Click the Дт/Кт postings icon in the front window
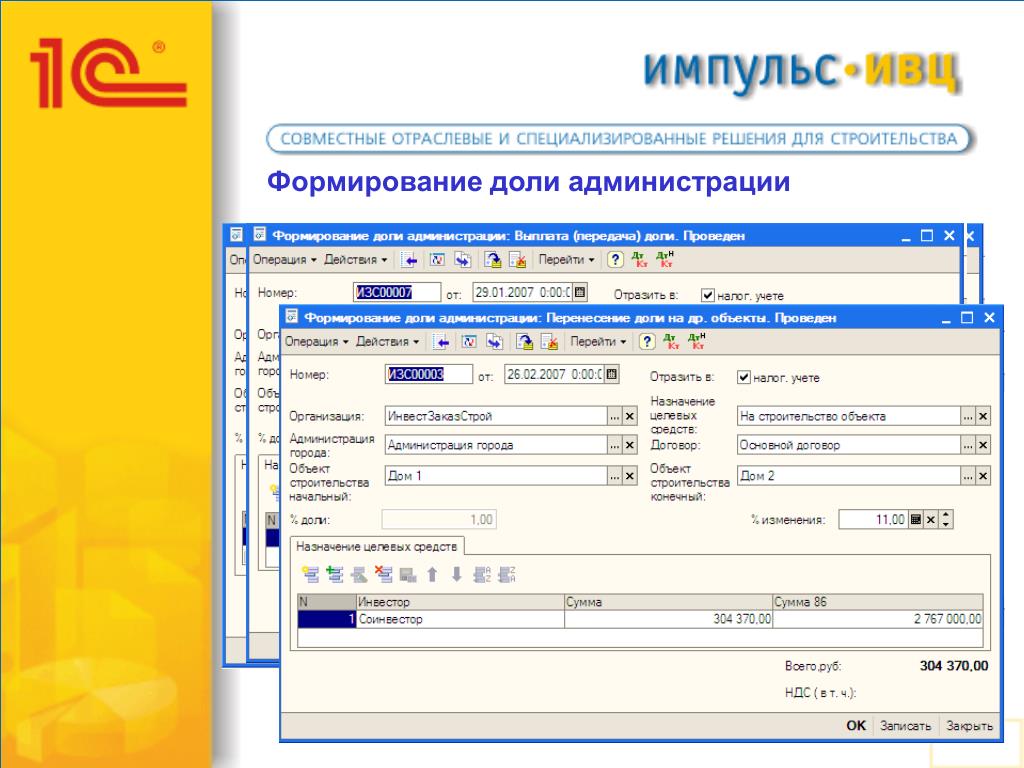This screenshot has height=768, width=1024. [672, 342]
